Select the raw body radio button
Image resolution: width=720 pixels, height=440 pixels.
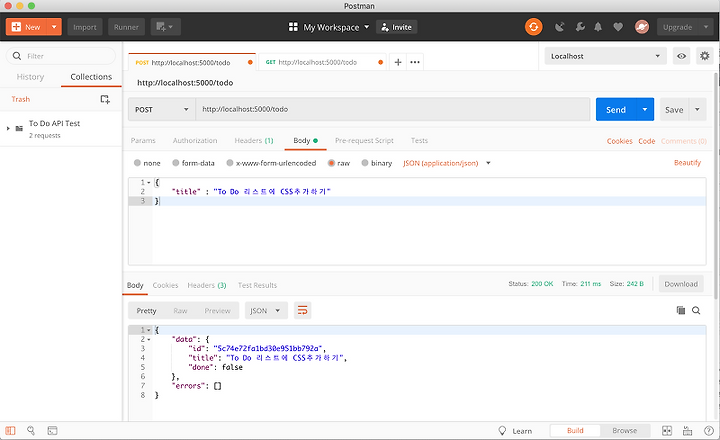point(331,163)
